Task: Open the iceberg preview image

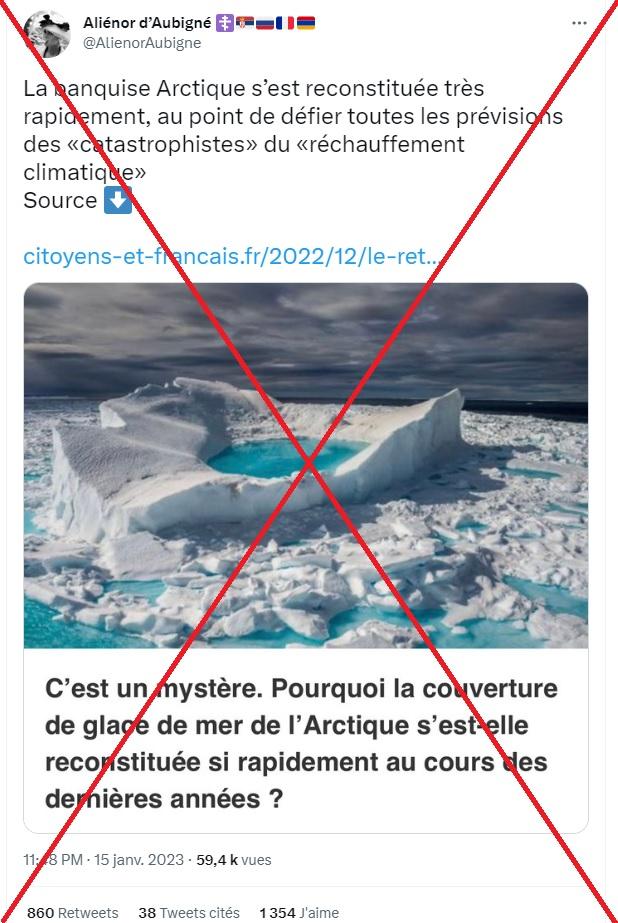Action: [306, 466]
